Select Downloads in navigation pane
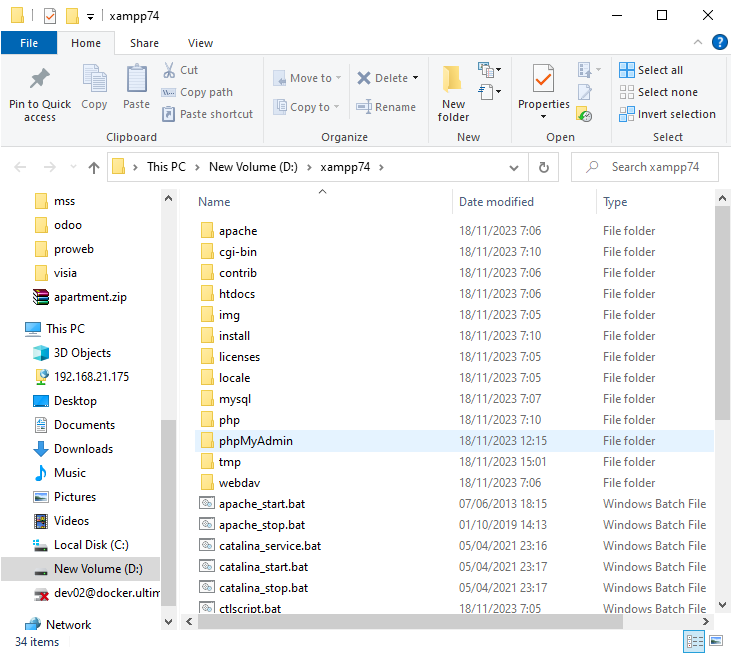 coord(73,449)
